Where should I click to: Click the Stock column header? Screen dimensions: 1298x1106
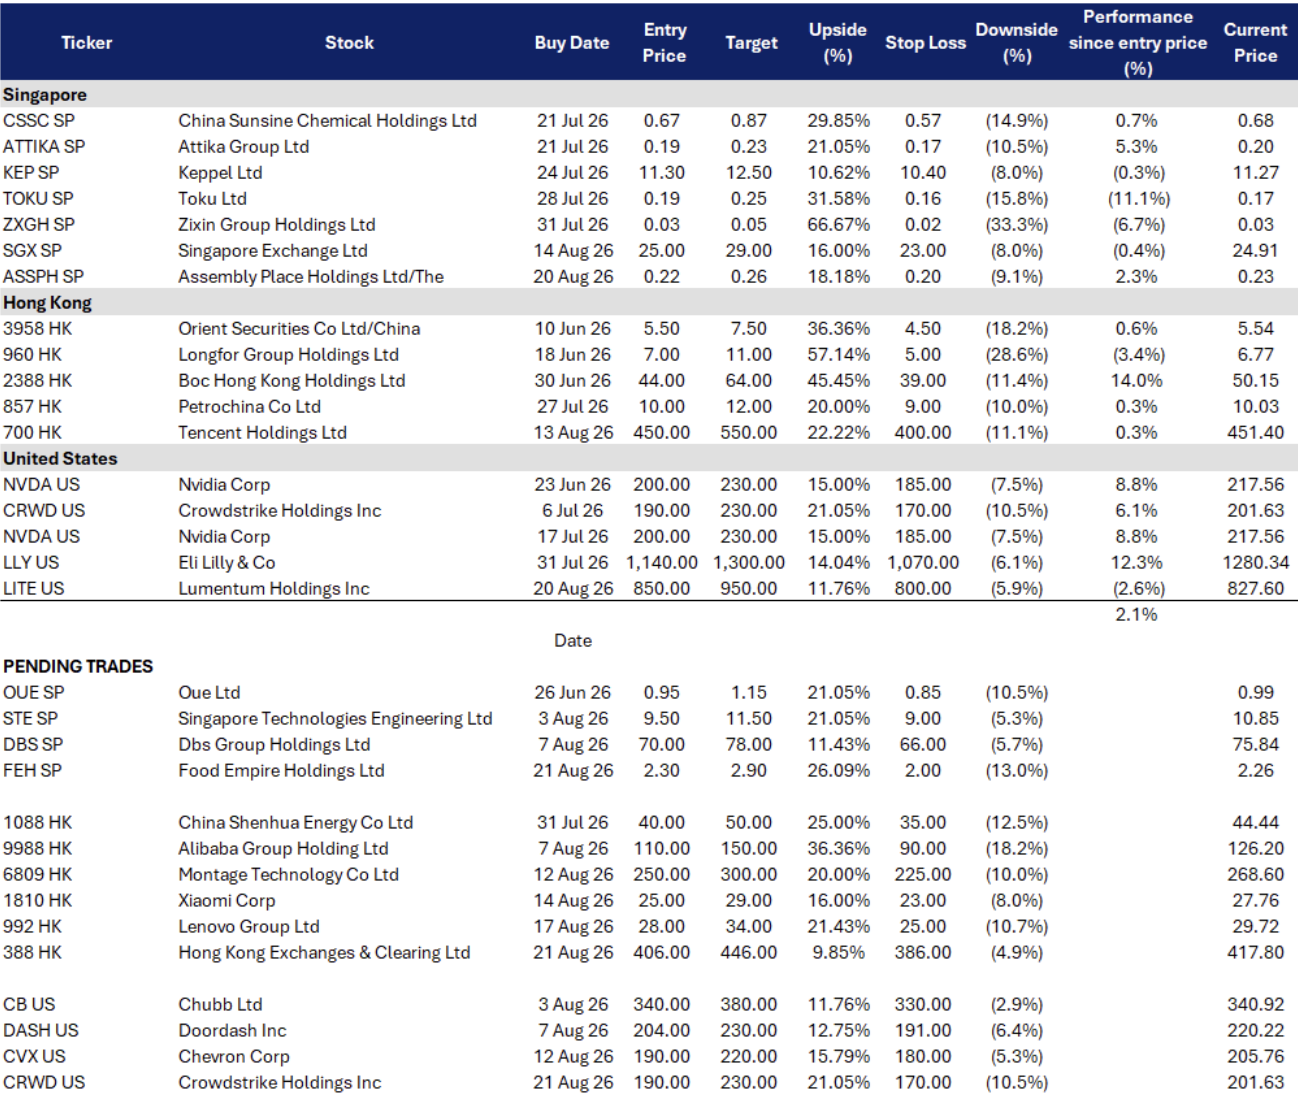[349, 43]
